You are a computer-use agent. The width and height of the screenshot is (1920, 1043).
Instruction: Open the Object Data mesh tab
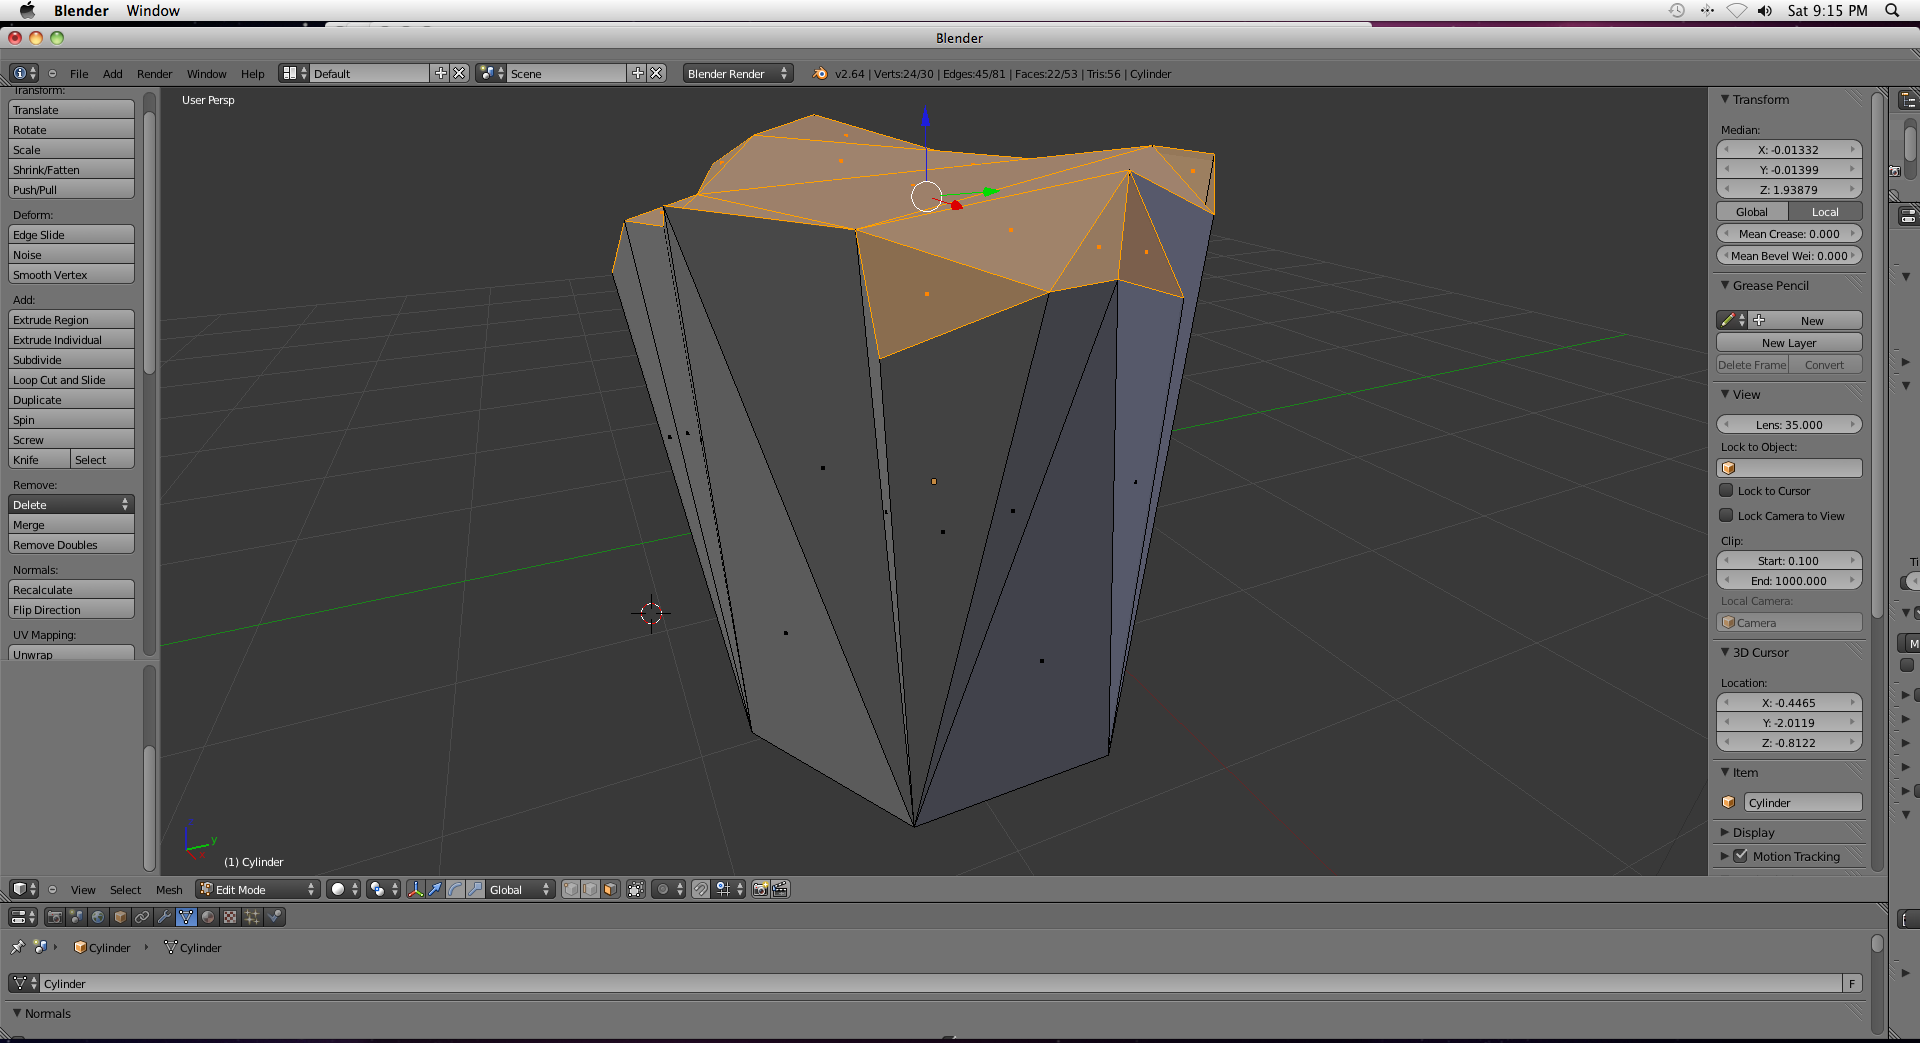click(x=186, y=917)
